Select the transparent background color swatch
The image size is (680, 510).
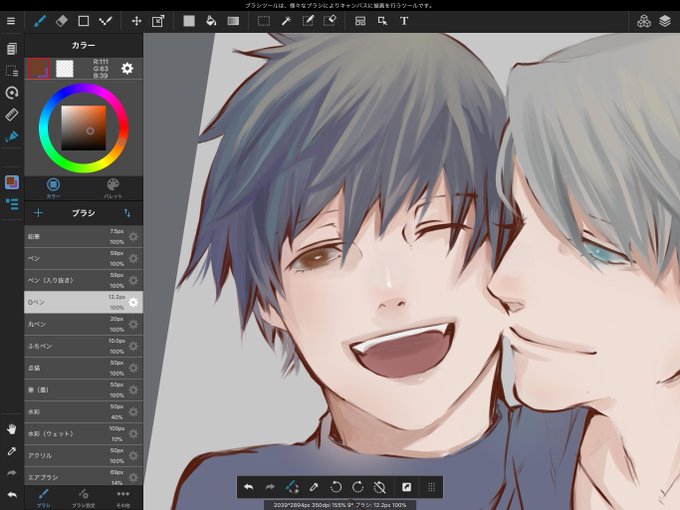(65, 69)
